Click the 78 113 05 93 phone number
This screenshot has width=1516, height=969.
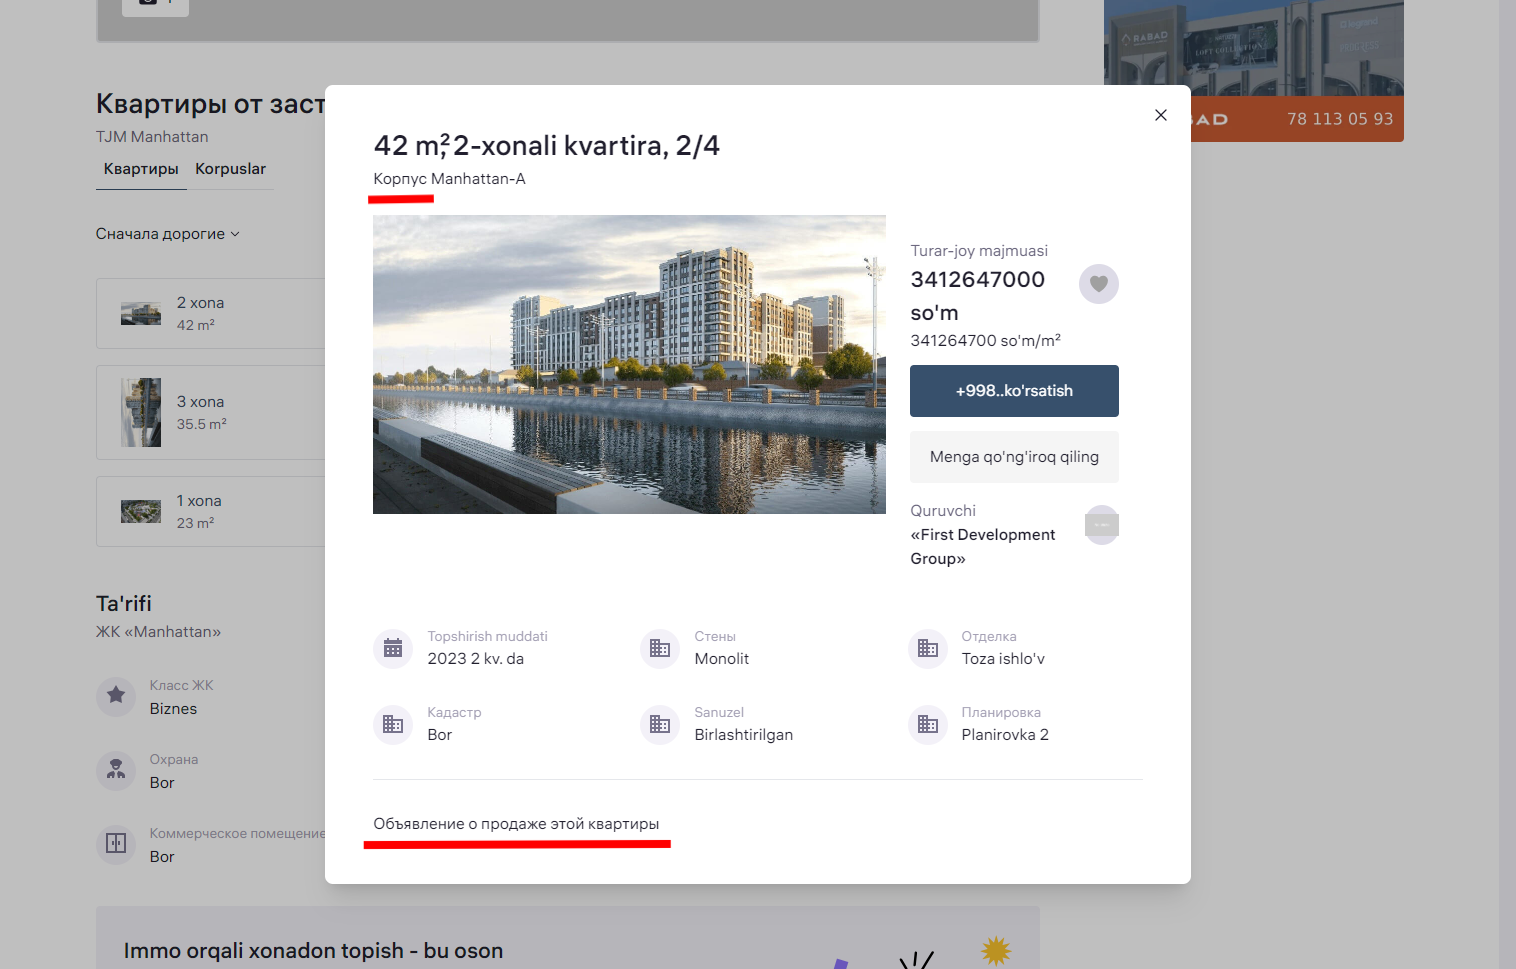click(x=1340, y=119)
